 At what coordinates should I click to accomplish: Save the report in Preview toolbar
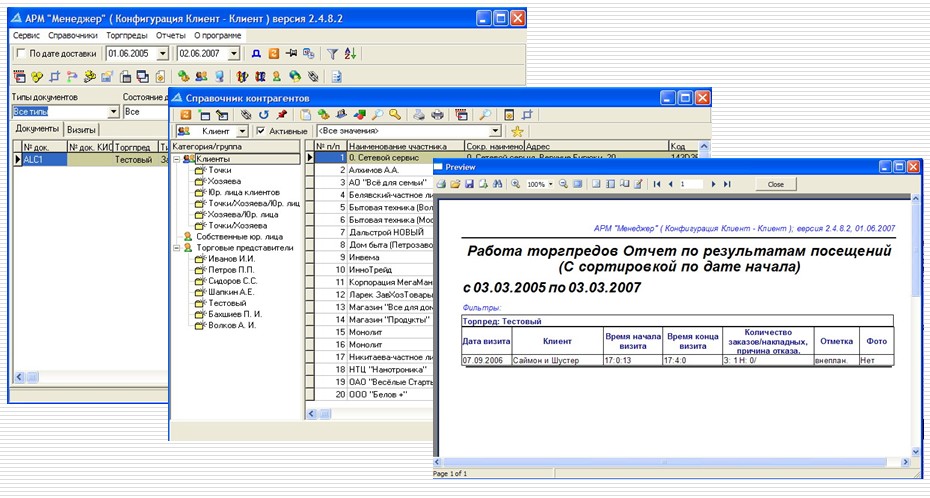click(469, 184)
